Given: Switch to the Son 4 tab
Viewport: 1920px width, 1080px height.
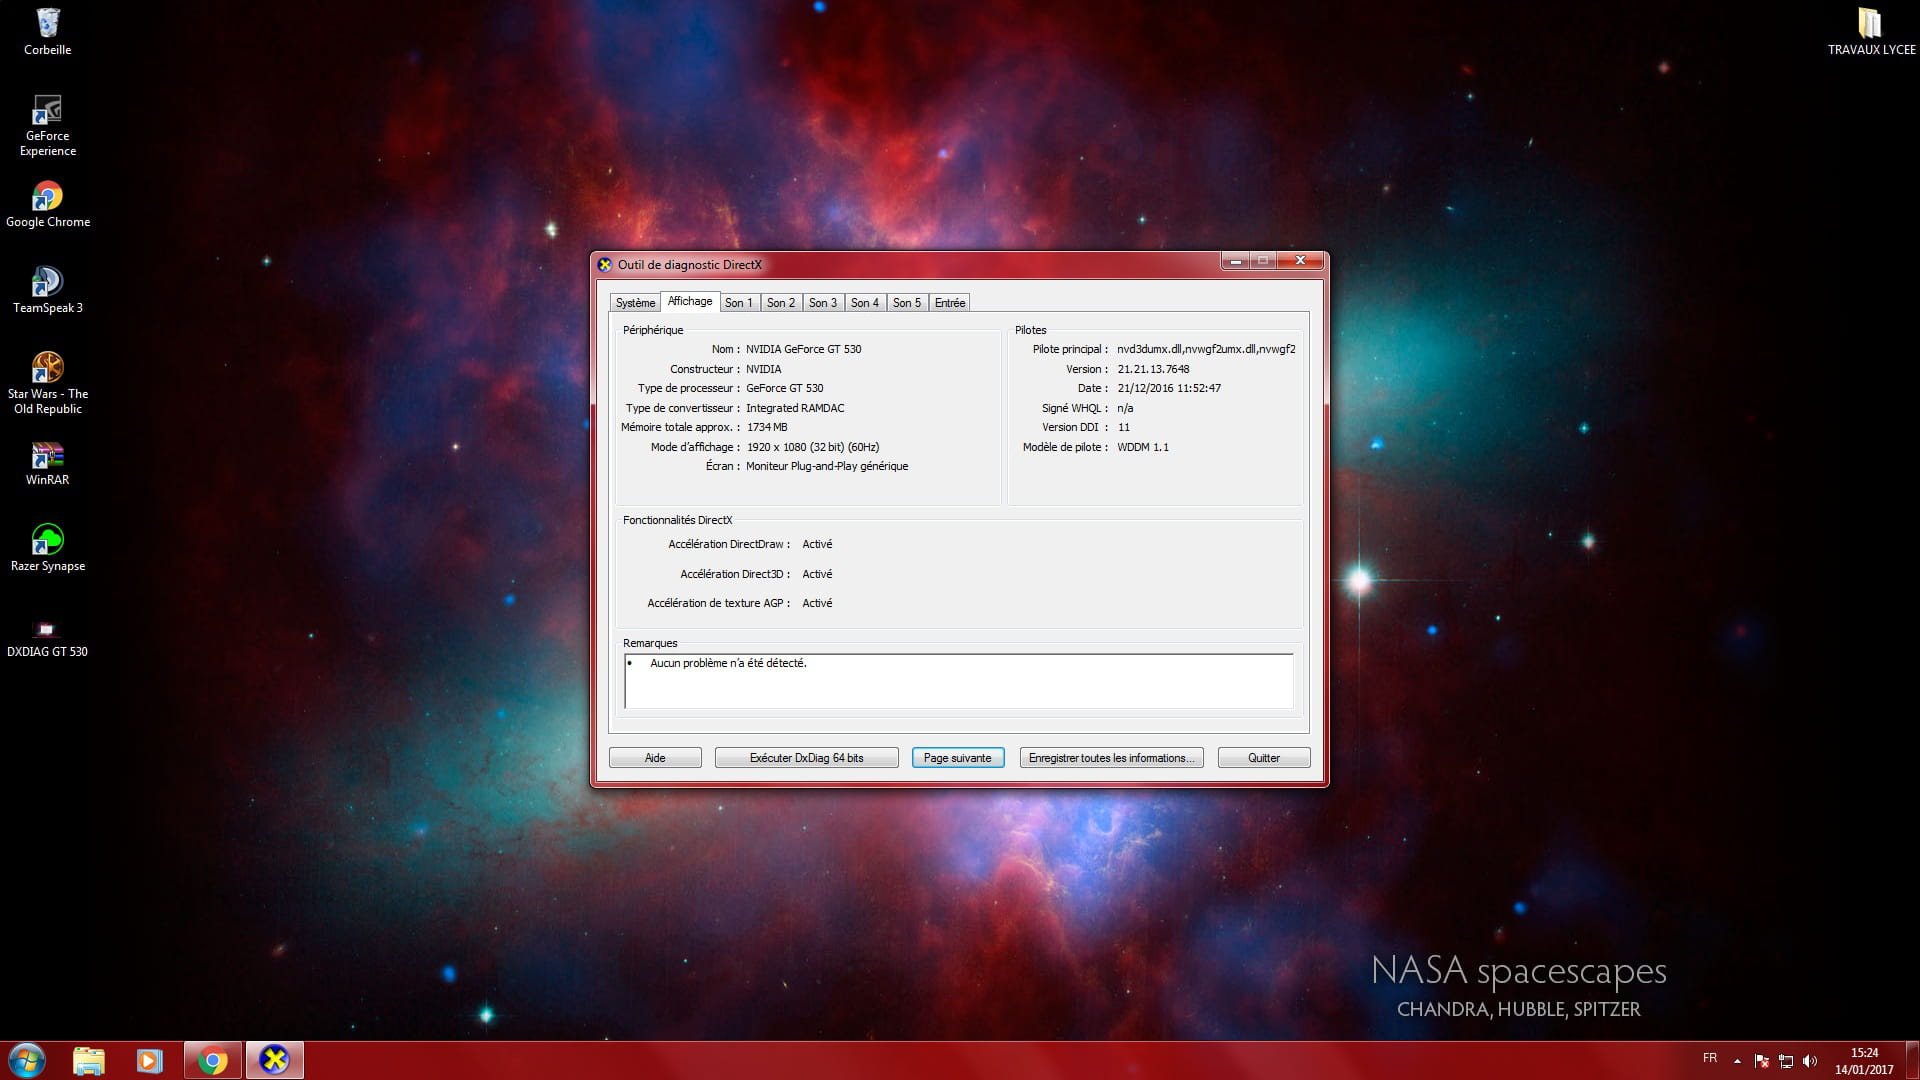Looking at the screenshot, I should 865,303.
